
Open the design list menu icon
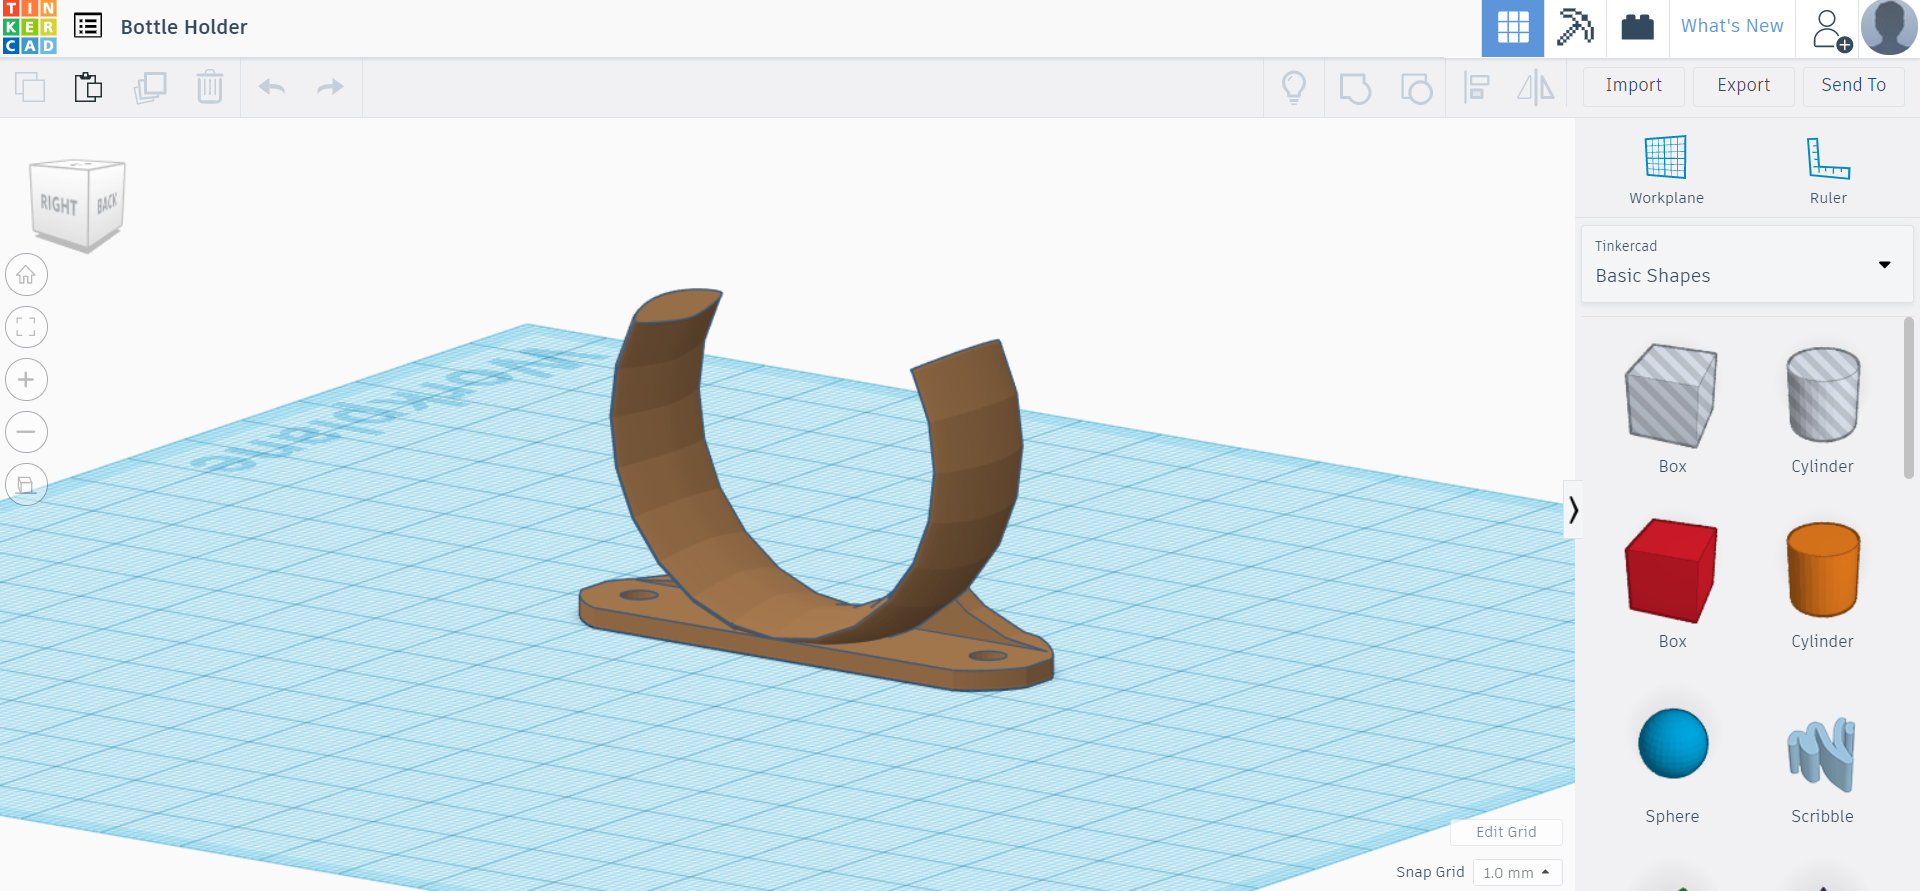(88, 26)
